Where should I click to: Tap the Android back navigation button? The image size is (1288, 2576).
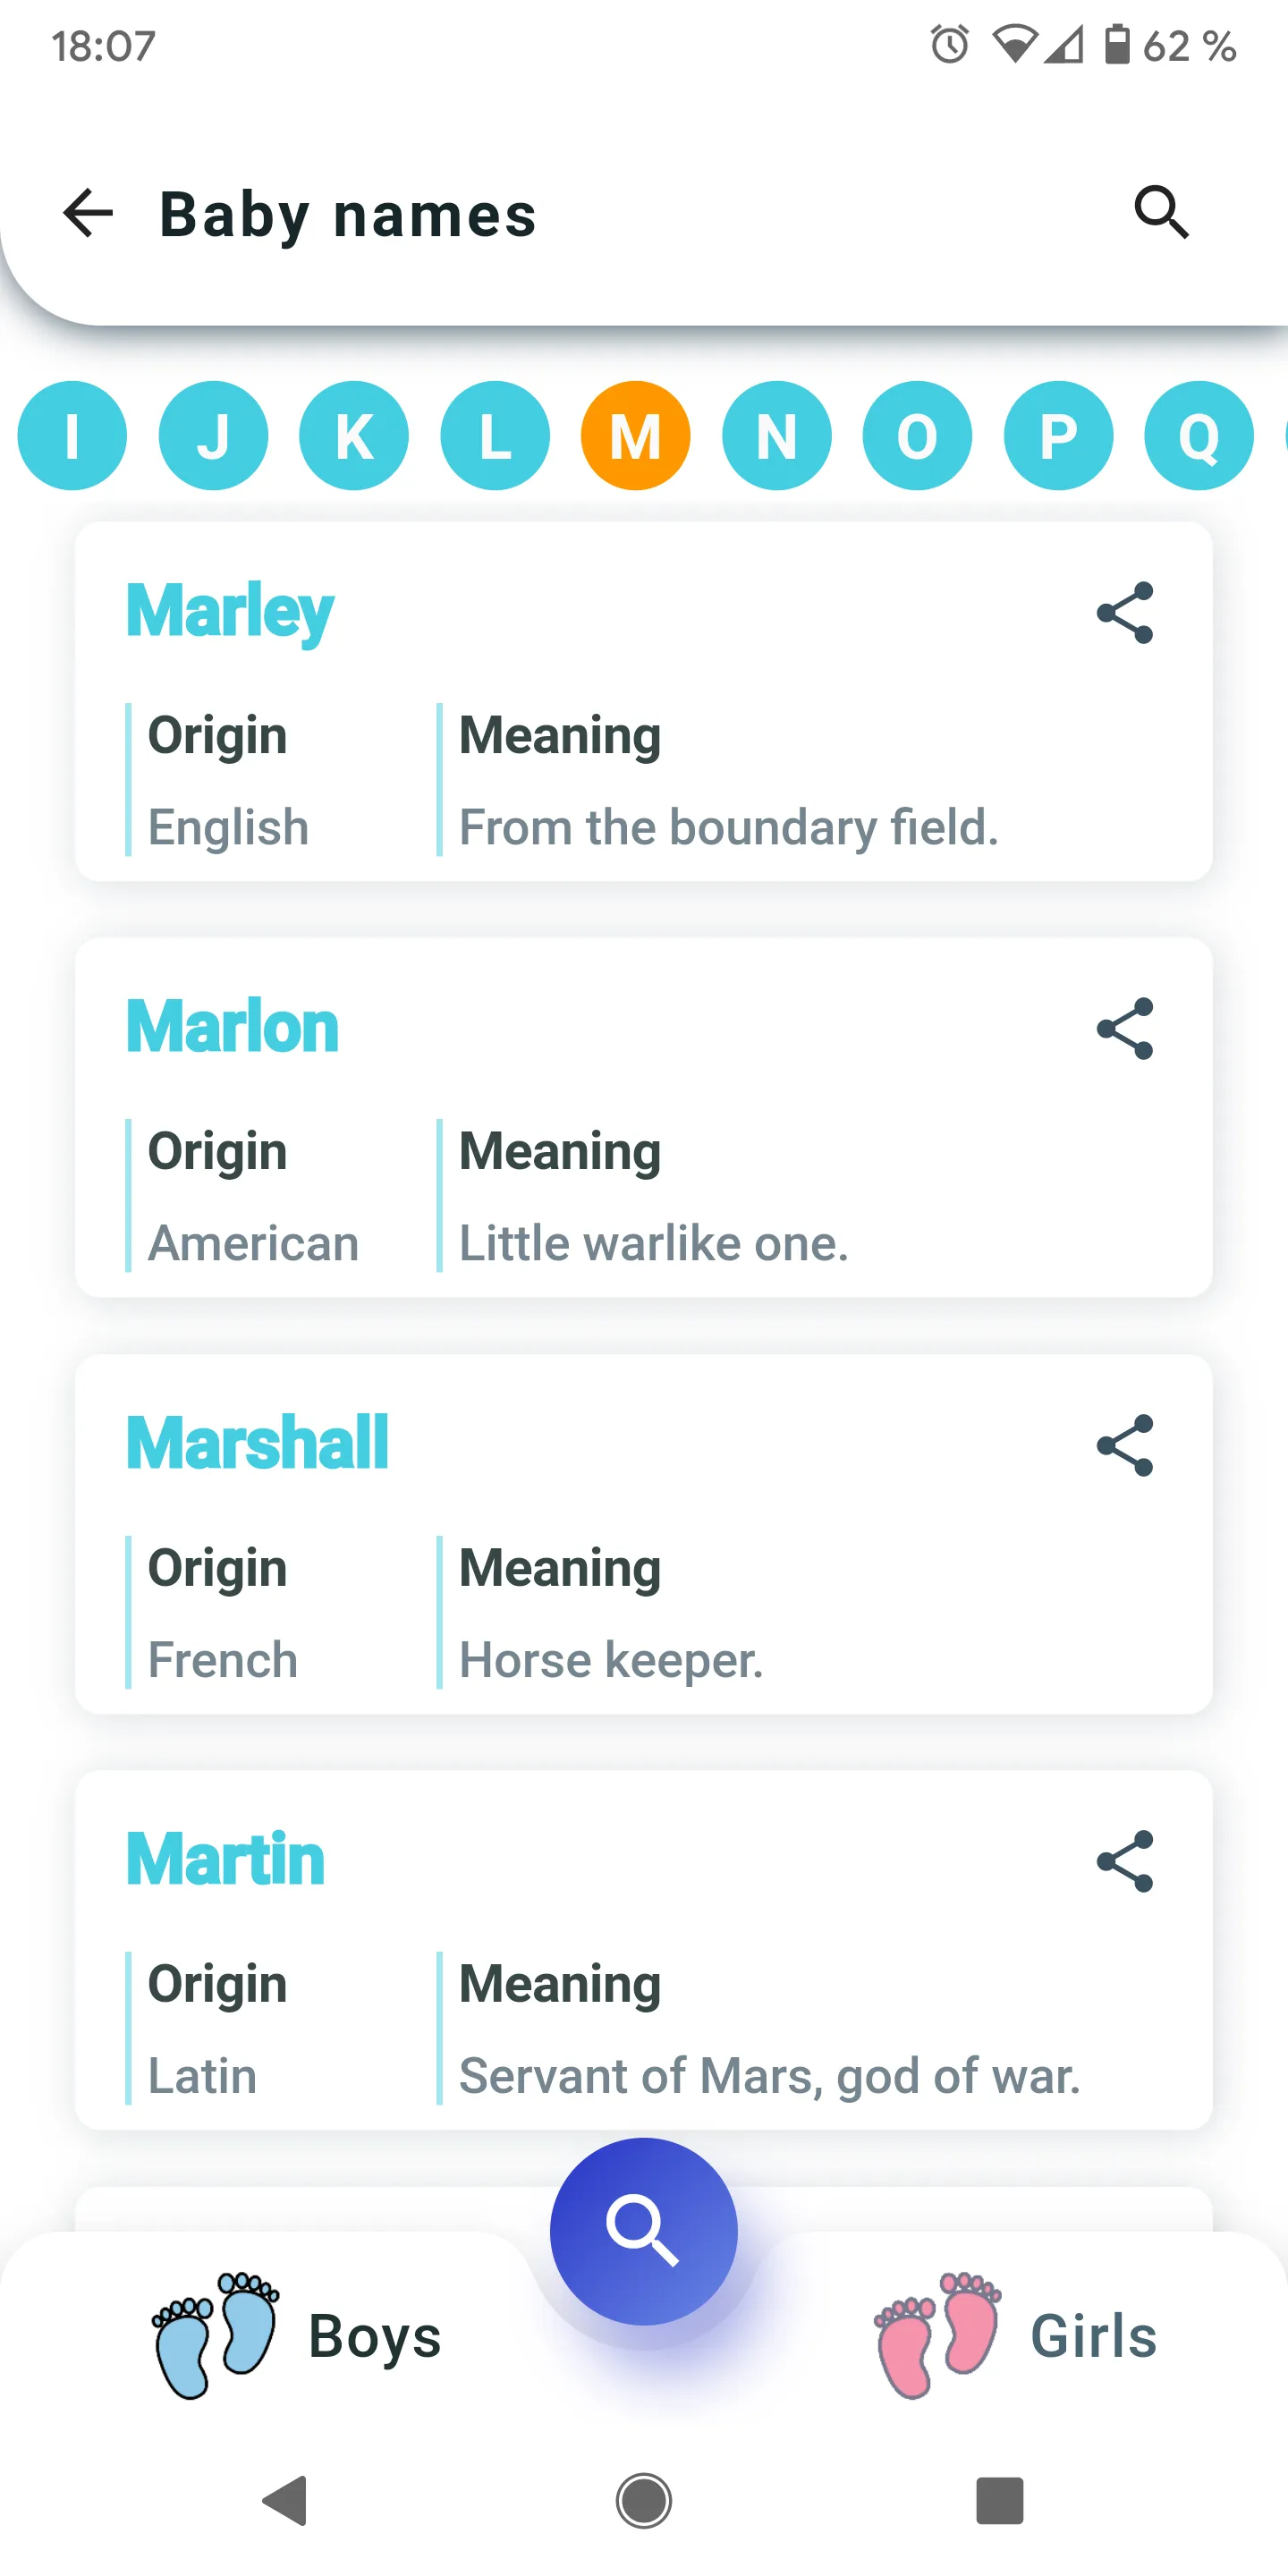pyautogui.click(x=286, y=2501)
